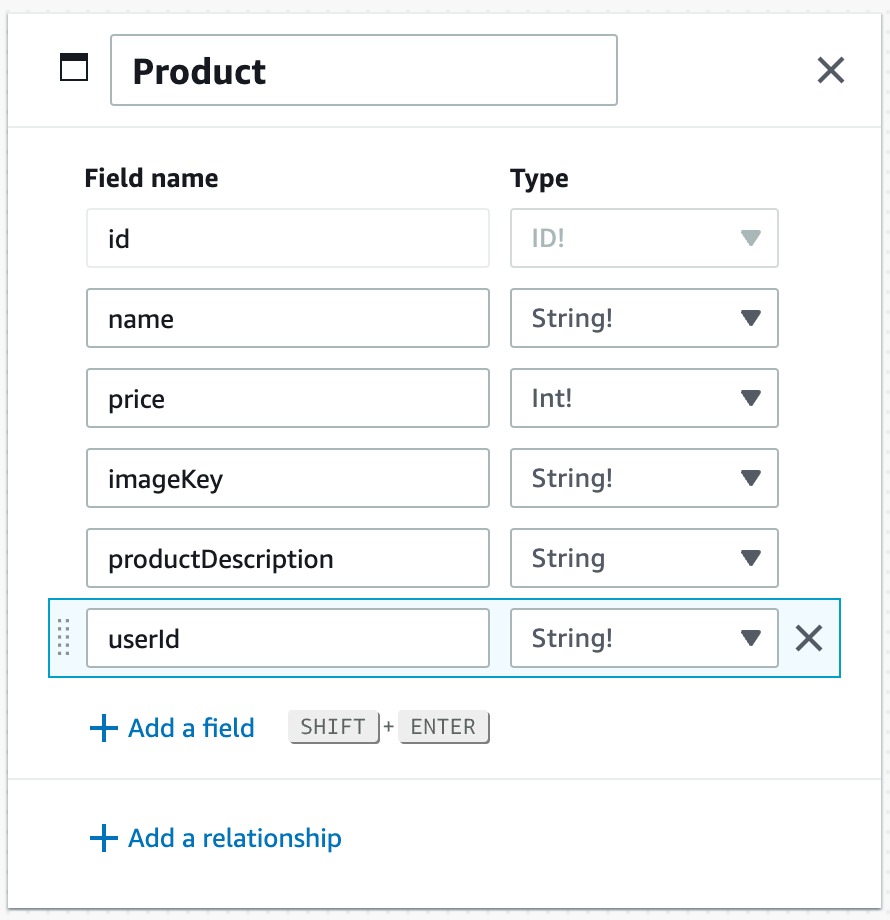Open the Int! type dropdown for price
This screenshot has height=920, width=890.
tap(644, 398)
